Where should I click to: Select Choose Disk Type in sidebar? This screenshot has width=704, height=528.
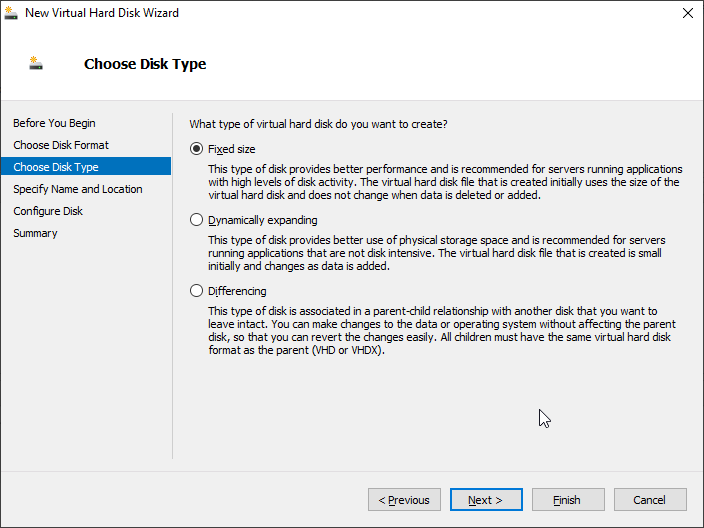pyautogui.click(x=56, y=167)
